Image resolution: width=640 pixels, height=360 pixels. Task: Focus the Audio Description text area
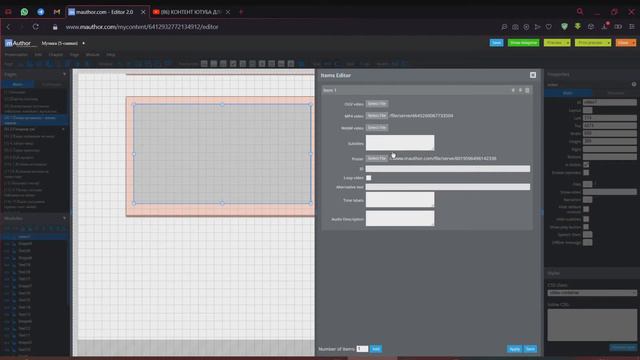400,218
